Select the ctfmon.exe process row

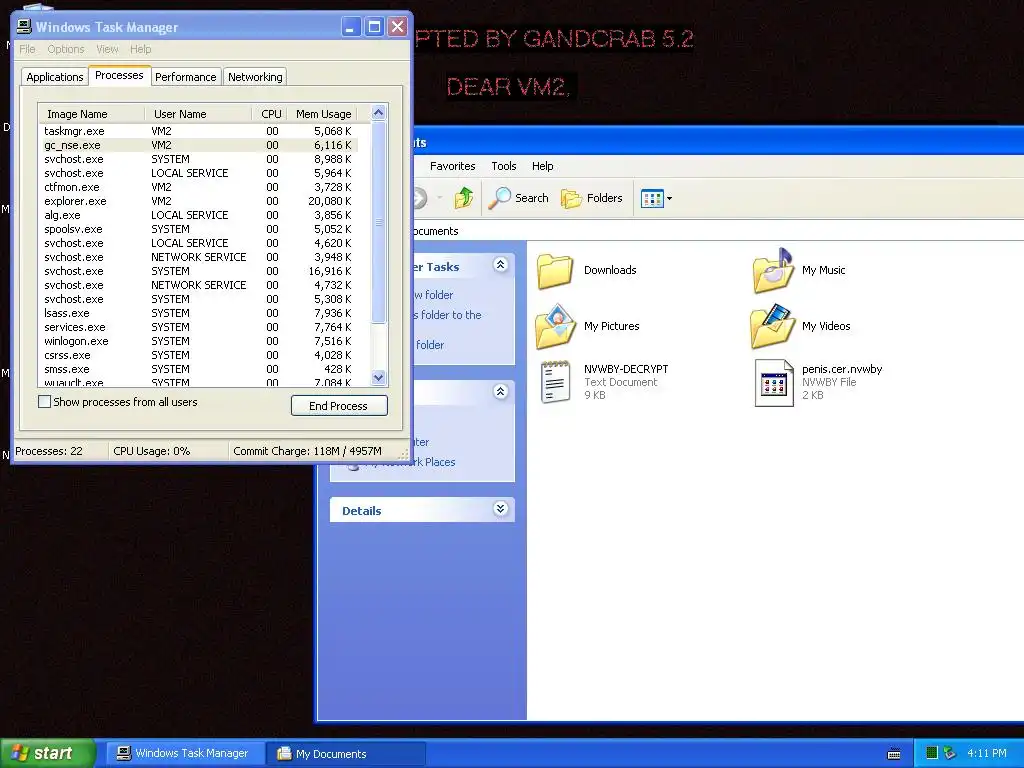[x=199, y=187]
